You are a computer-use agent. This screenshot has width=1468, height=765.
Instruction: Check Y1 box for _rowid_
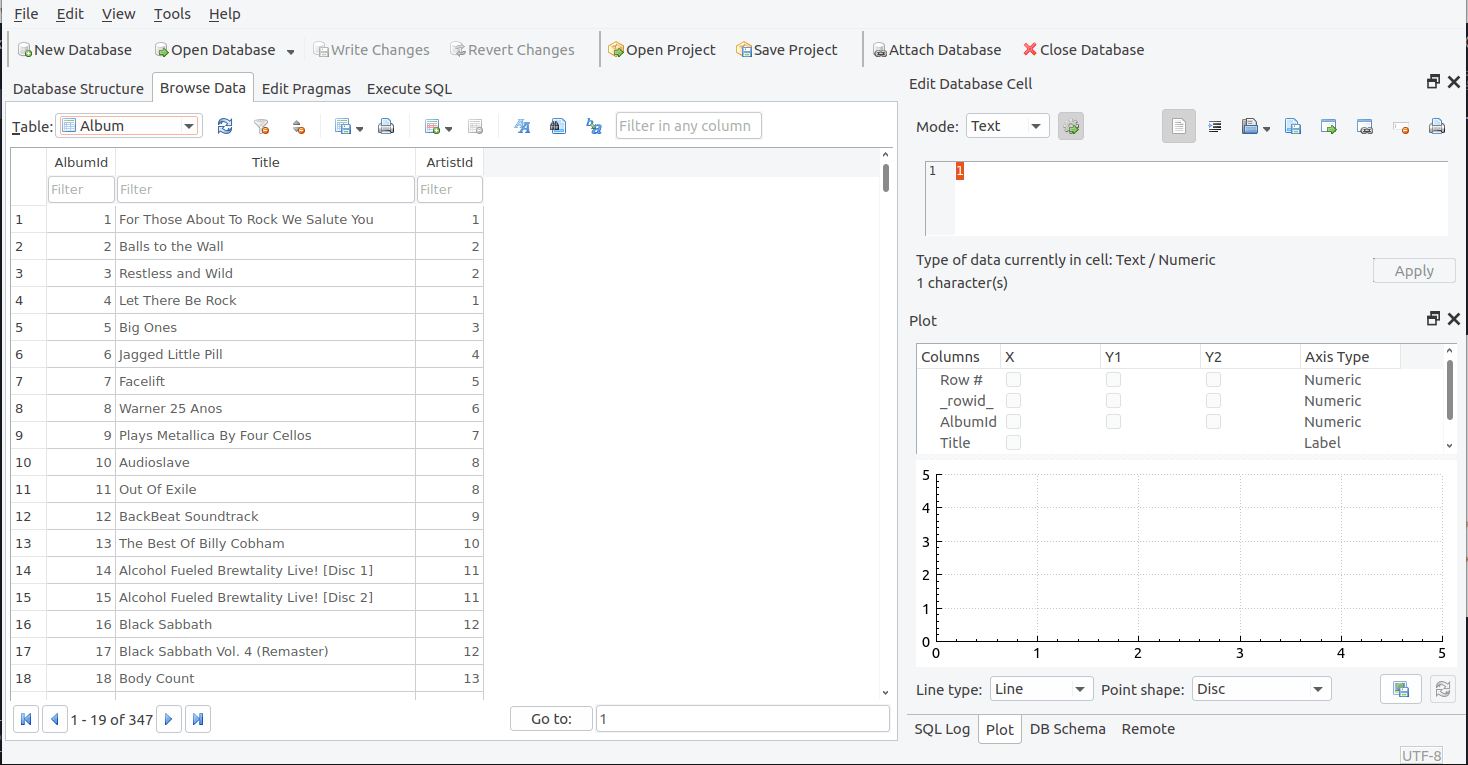(x=1113, y=401)
